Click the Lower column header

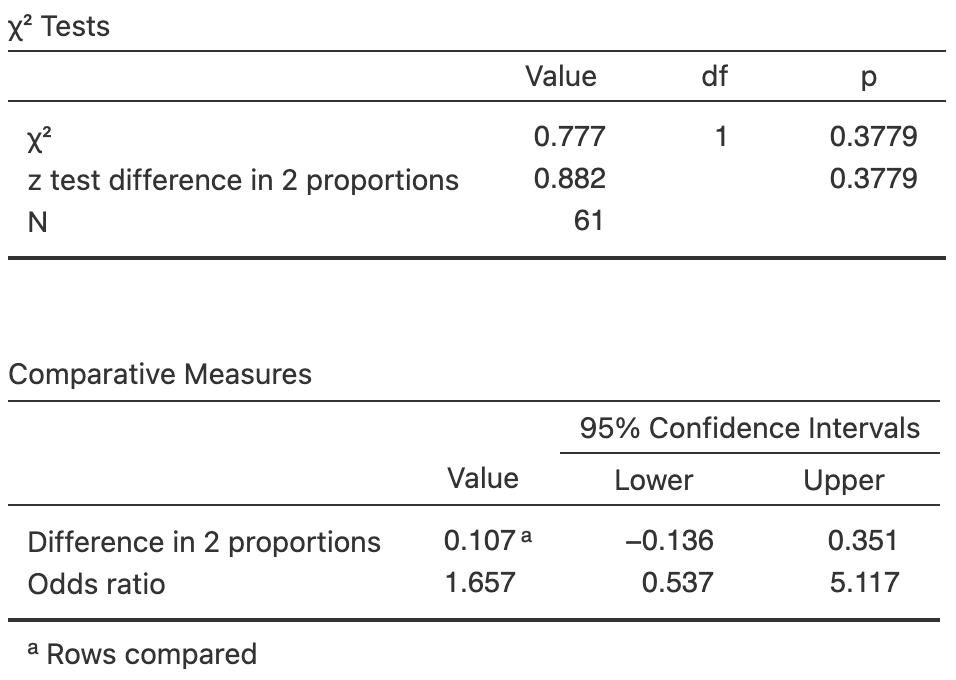point(653,481)
